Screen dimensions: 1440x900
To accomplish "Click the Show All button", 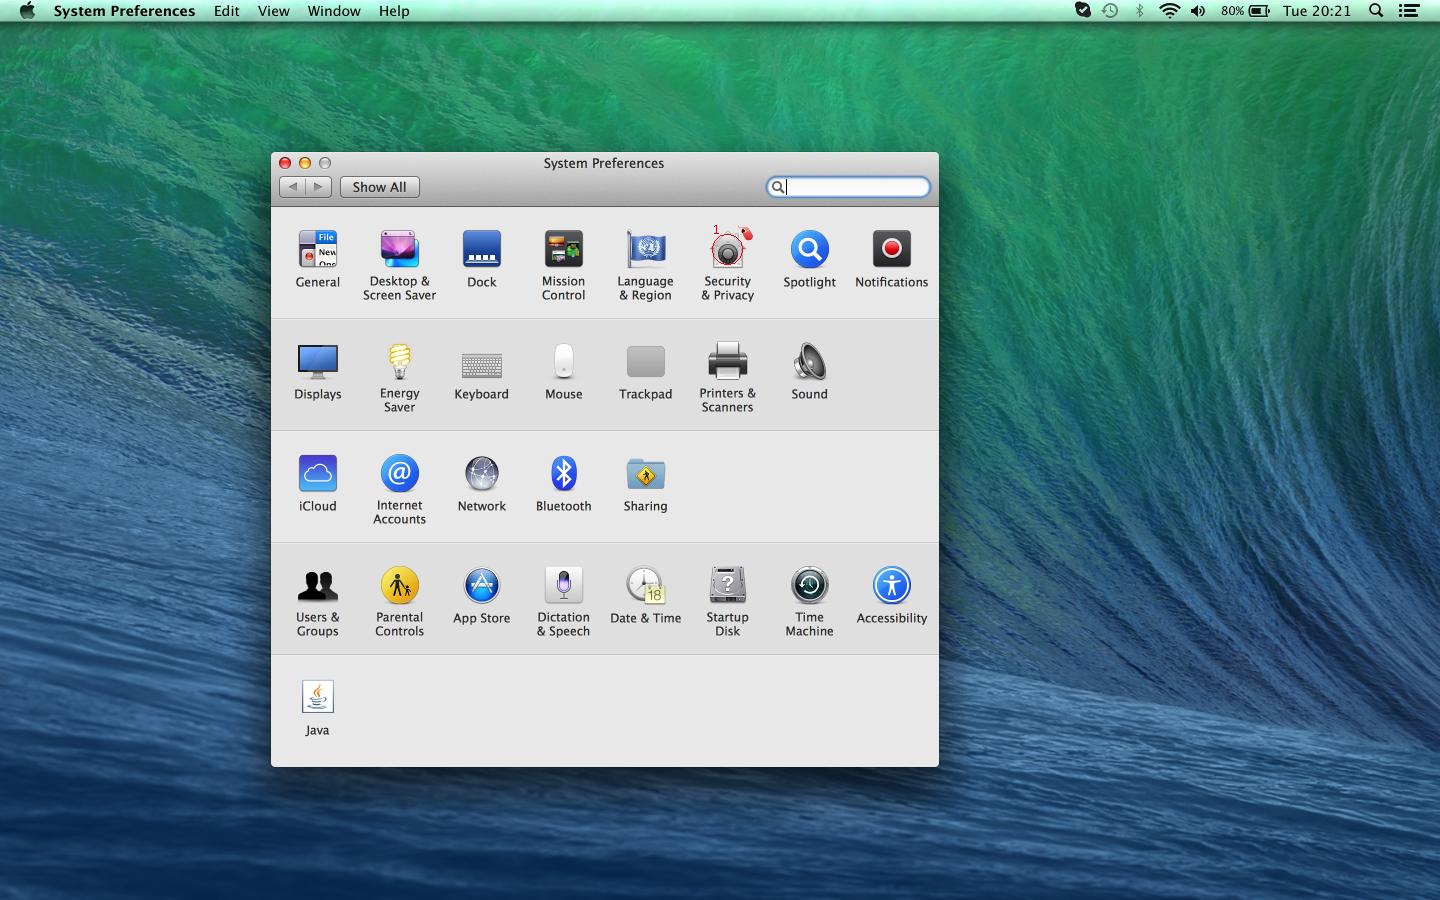I will 379,187.
